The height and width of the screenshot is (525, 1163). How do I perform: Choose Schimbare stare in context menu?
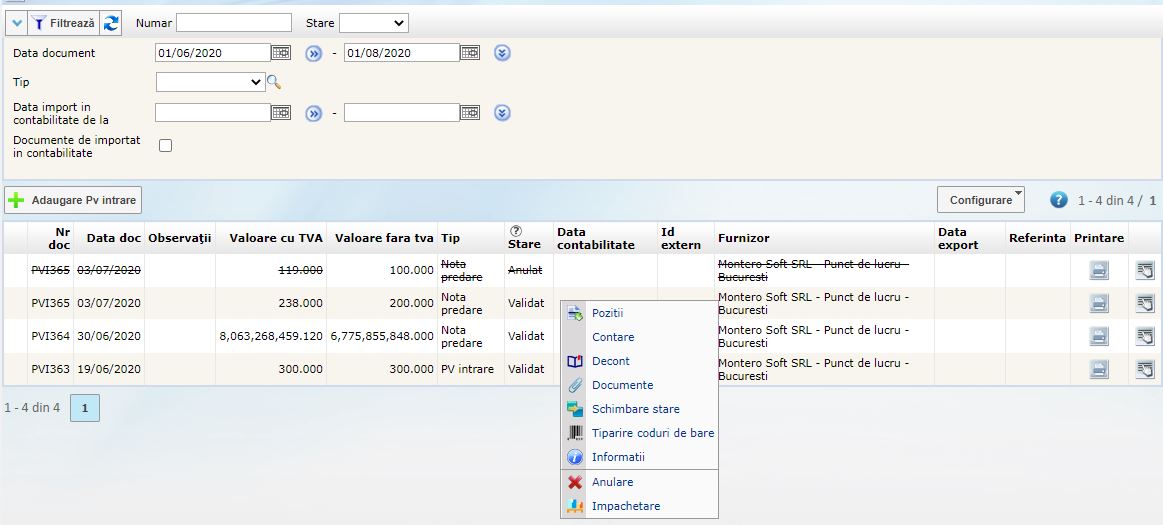635,409
